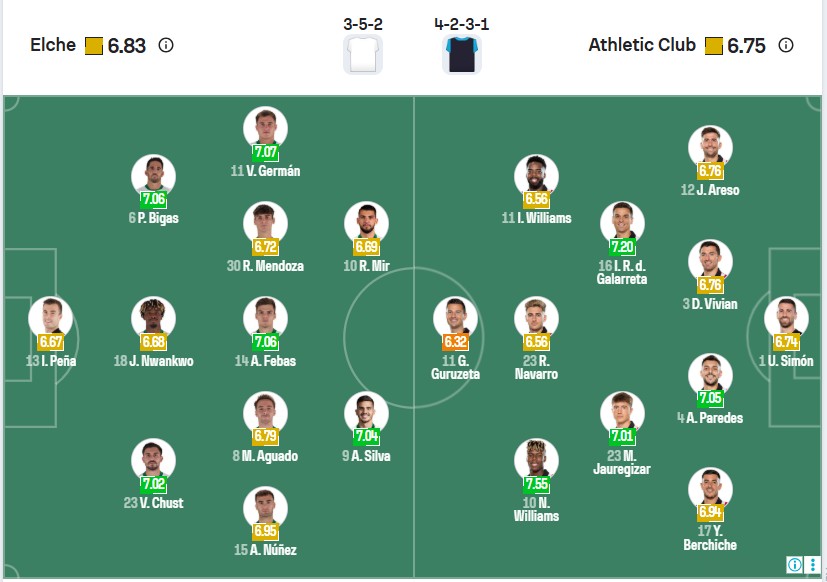The width and height of the screenshot is (827, 582).
Task: Click the 7.55 rating badge of N. Williams
Action: point(537,483)
